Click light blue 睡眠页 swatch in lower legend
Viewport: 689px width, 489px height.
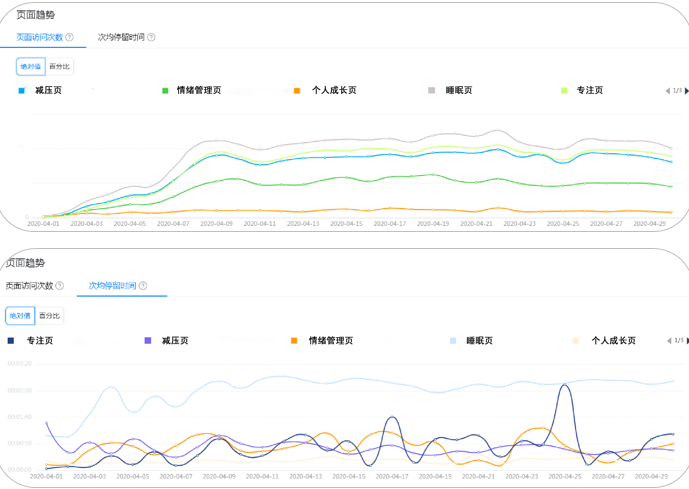pos(453,341)
